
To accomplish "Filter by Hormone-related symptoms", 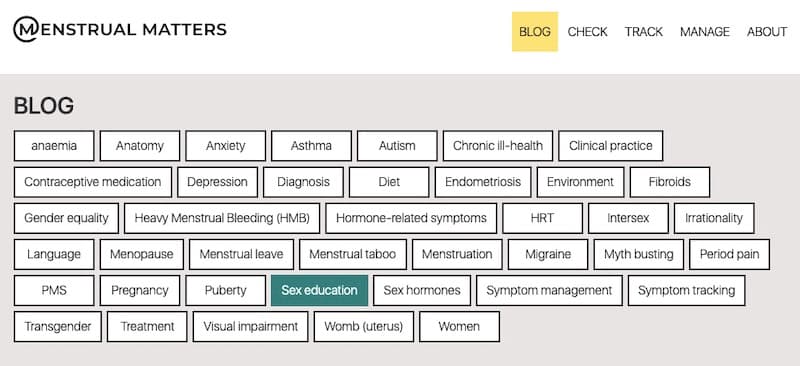I will point(411,218).
